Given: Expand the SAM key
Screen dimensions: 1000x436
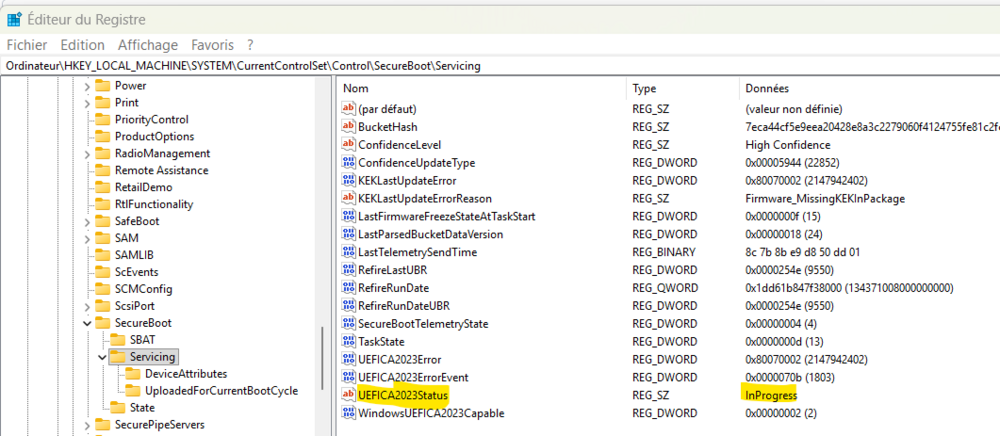Looking at the screenshot, I should [x=87, y=238].
